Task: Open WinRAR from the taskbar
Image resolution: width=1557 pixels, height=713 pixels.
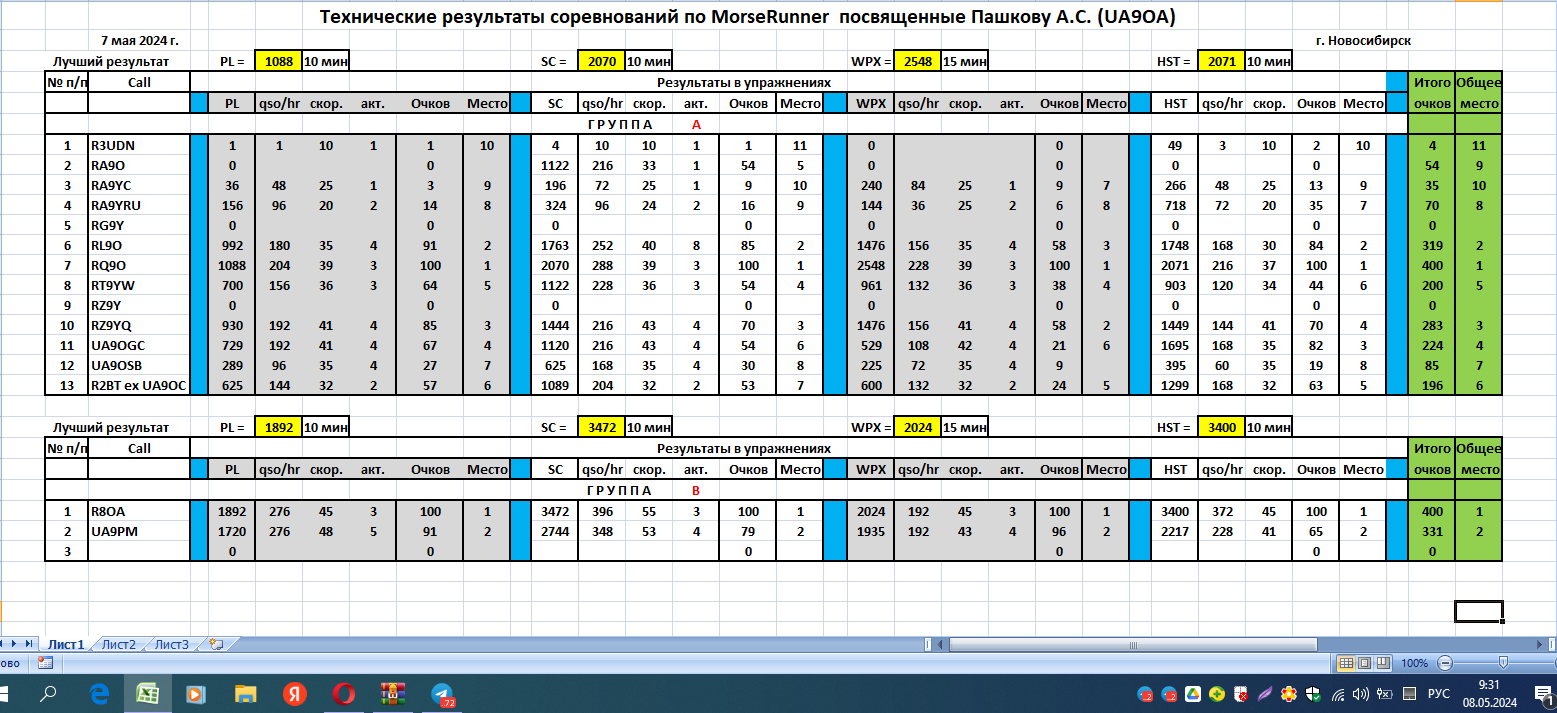Action: tap(391, 694)
